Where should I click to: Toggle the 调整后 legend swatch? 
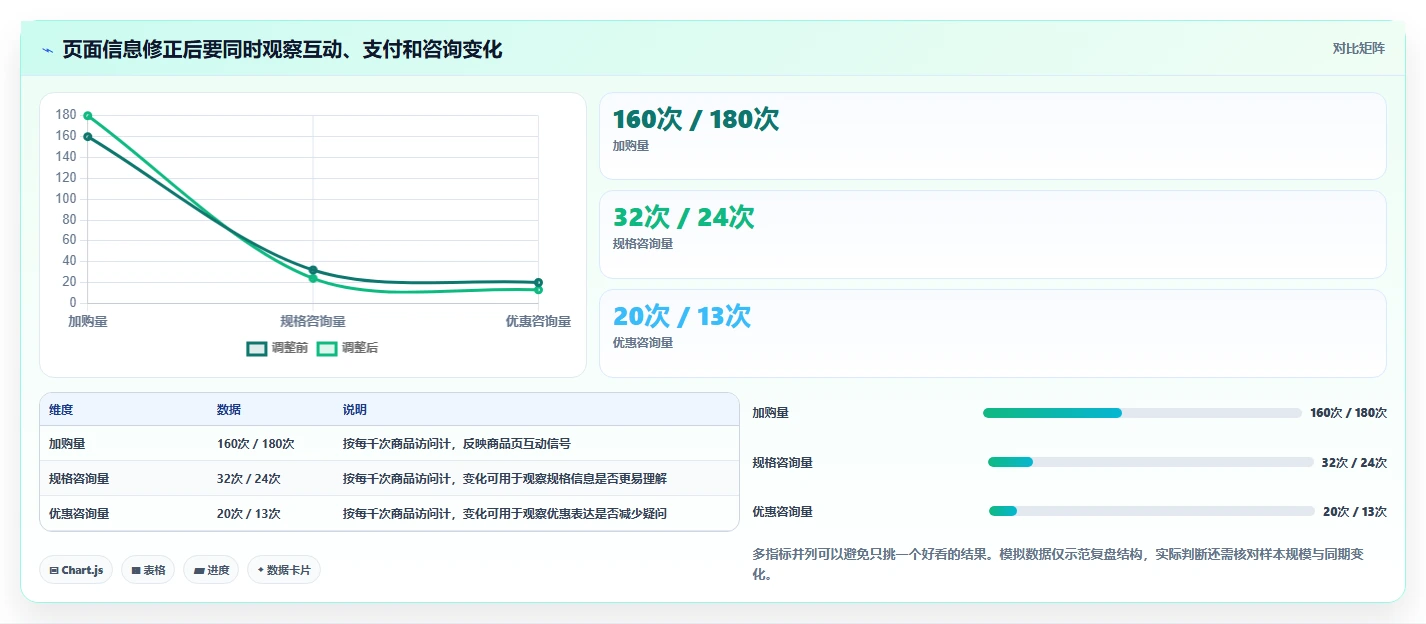pos(327,348)
